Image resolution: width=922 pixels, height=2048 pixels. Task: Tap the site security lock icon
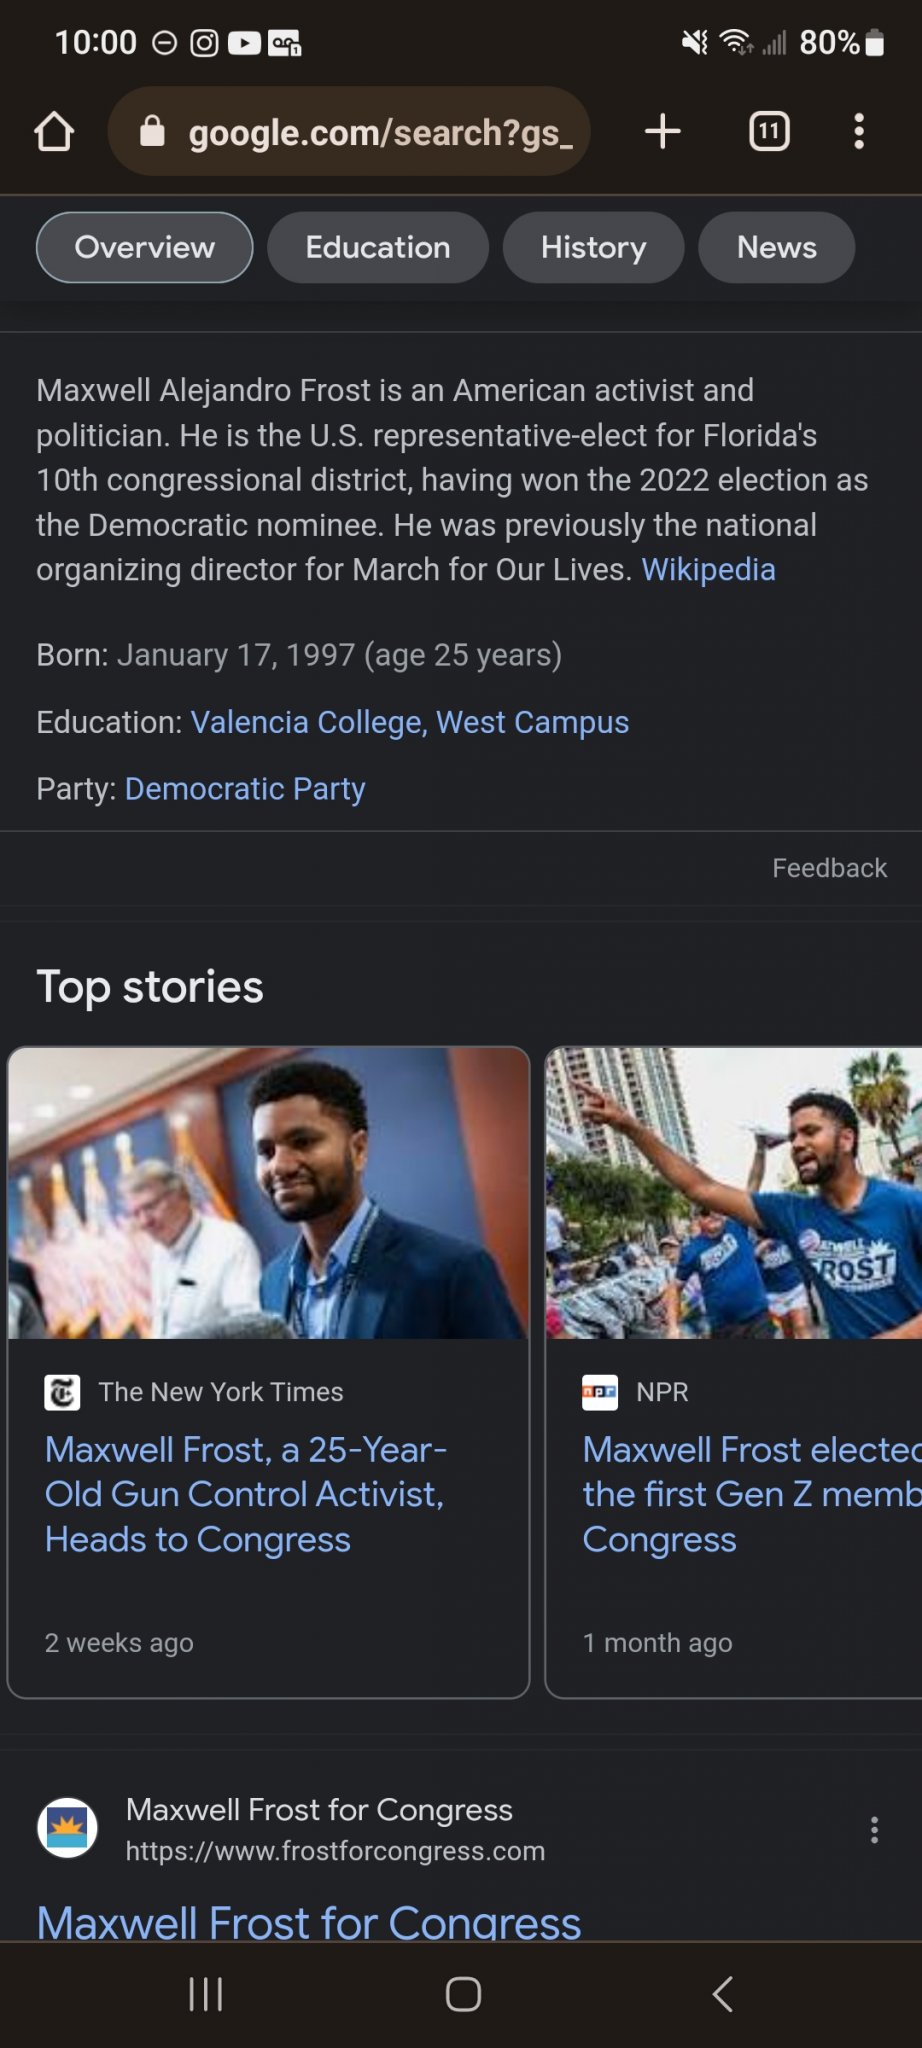pos(152,131)
